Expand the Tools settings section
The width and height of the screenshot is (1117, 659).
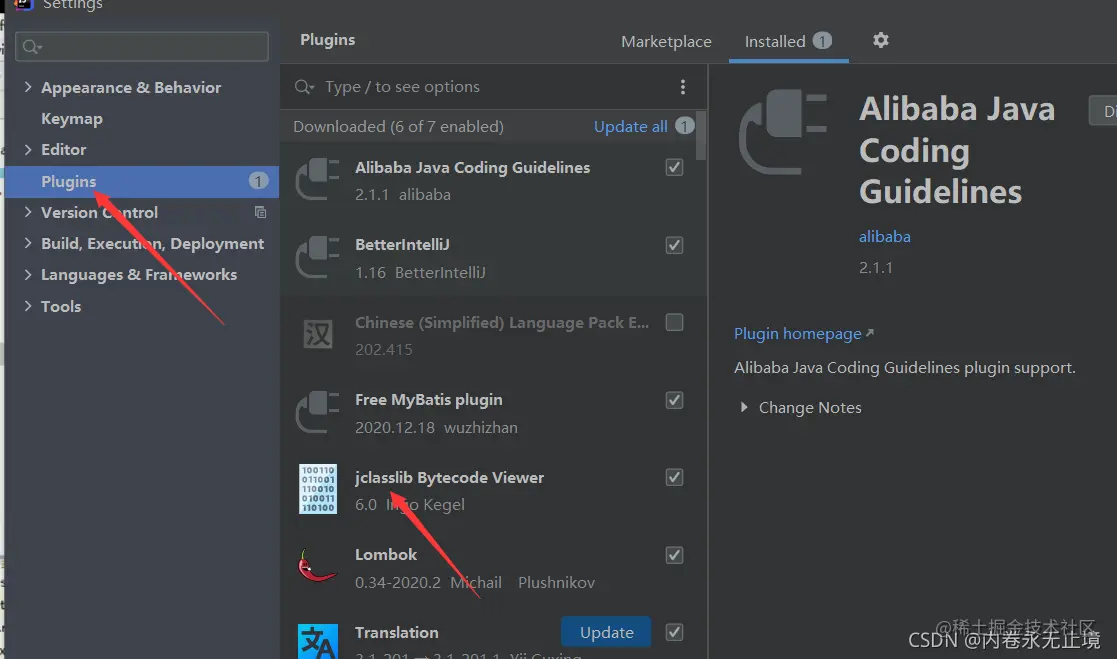pyautogui.click(x=28, y=306)
